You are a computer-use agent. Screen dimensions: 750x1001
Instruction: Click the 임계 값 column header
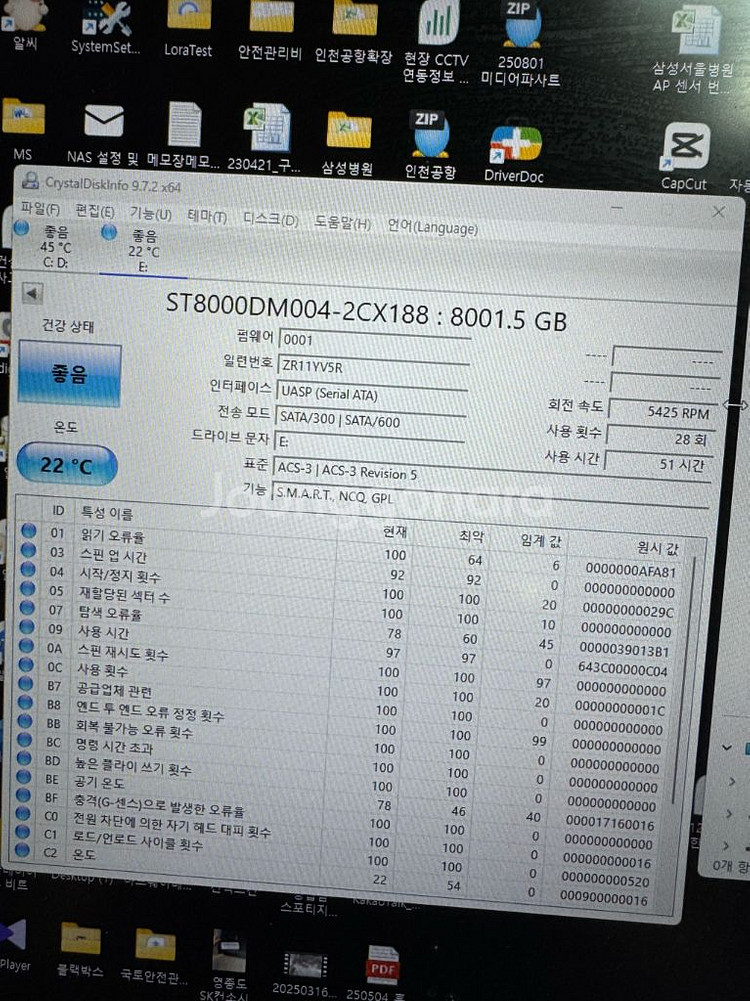(540, 541)
